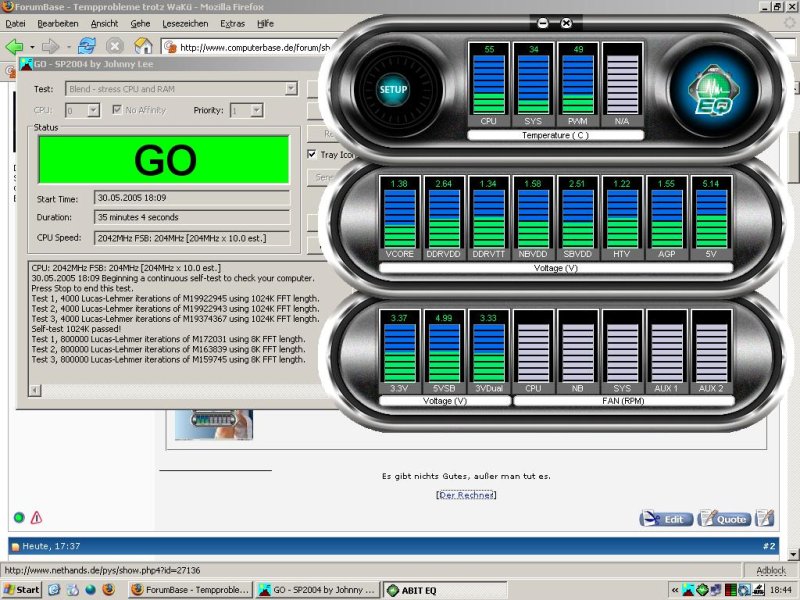Go back with Firefox's green arrow
The height and width of the screenshot is (600, 800).
coord(14,47)
